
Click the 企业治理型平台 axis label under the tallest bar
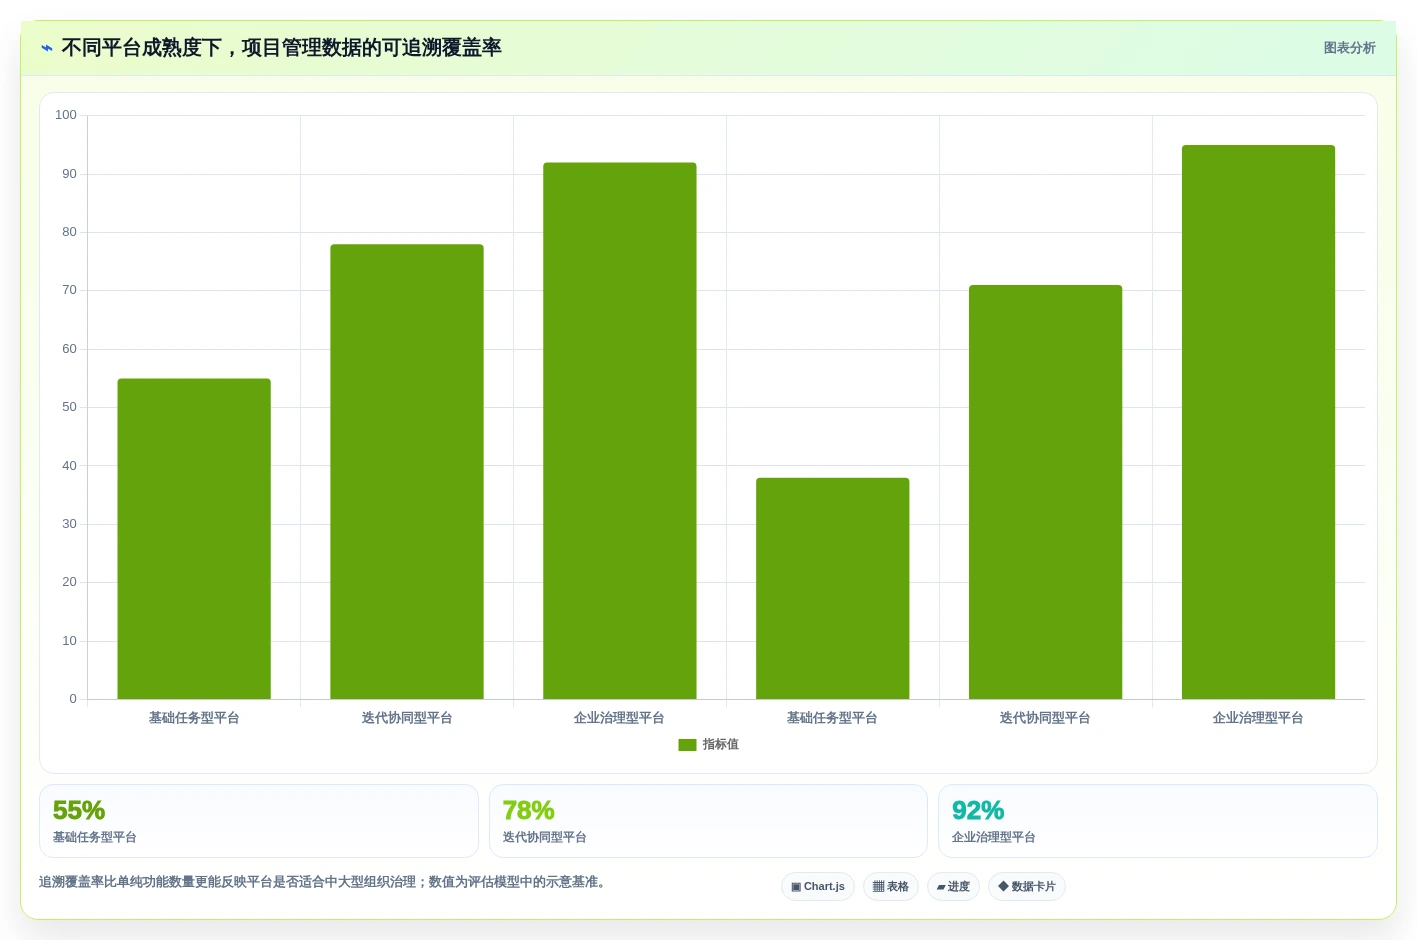click(1258, 718)
